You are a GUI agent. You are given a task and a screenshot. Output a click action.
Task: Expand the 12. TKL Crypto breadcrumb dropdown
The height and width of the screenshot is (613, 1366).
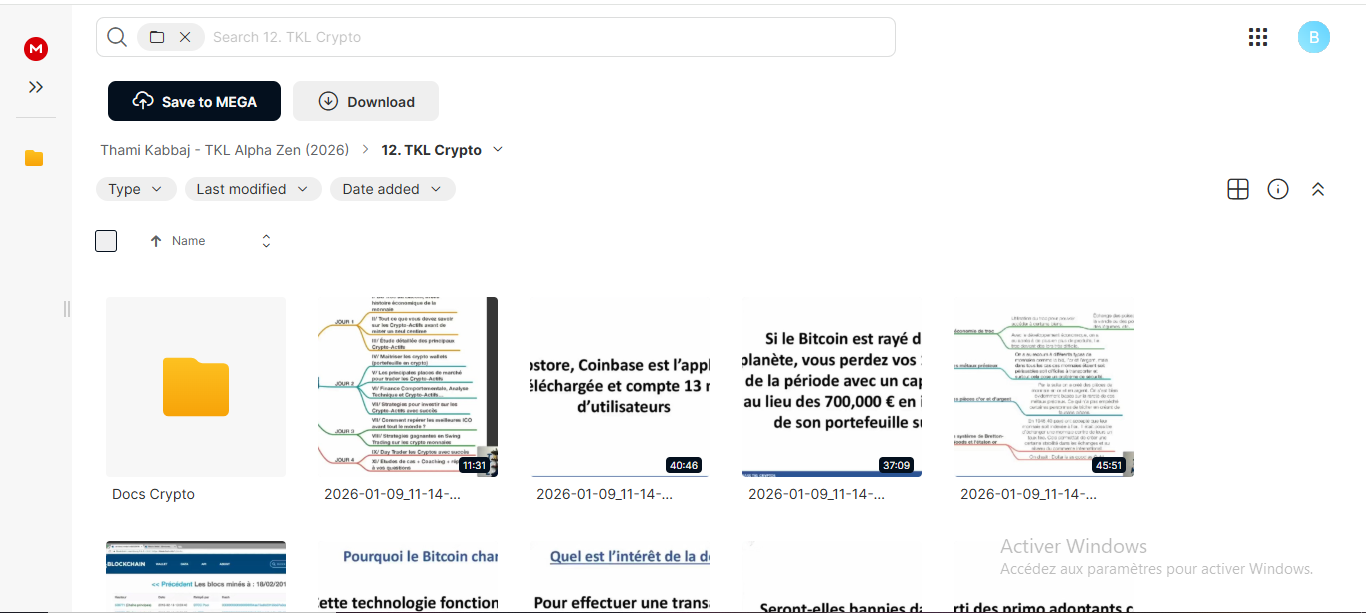click(498, 150)
